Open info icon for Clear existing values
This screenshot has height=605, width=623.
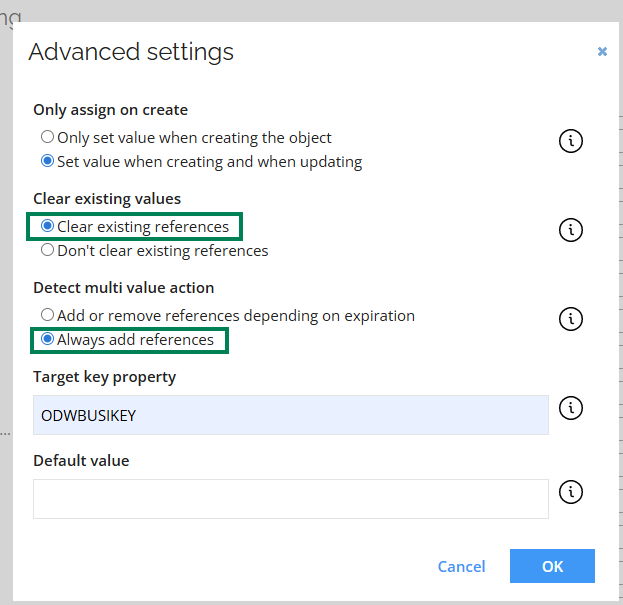click(x=571, y=230)
